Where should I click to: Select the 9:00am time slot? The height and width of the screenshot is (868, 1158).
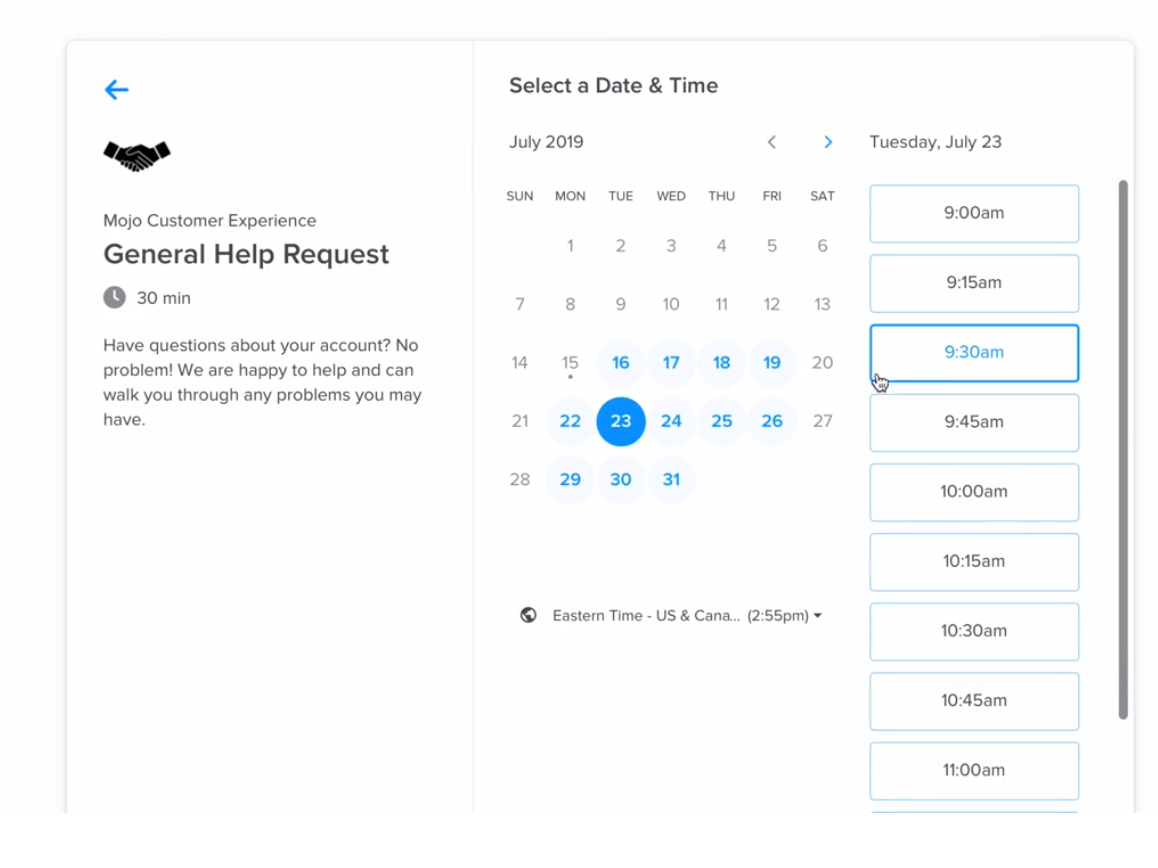pos(973,213)
